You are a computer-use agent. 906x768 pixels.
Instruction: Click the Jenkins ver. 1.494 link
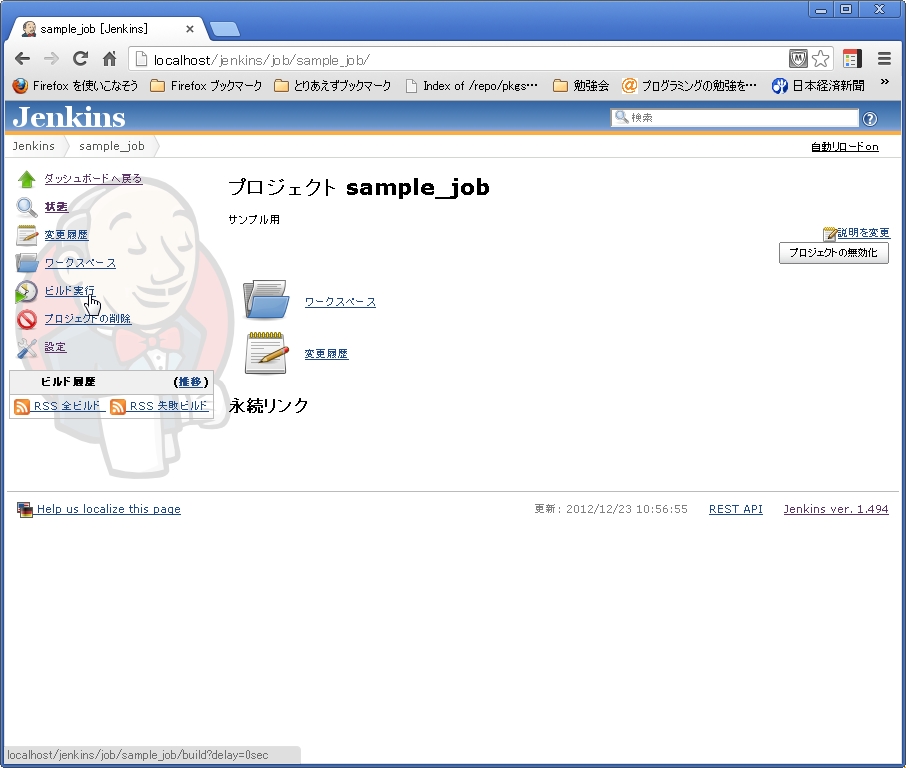coord(836,509)
